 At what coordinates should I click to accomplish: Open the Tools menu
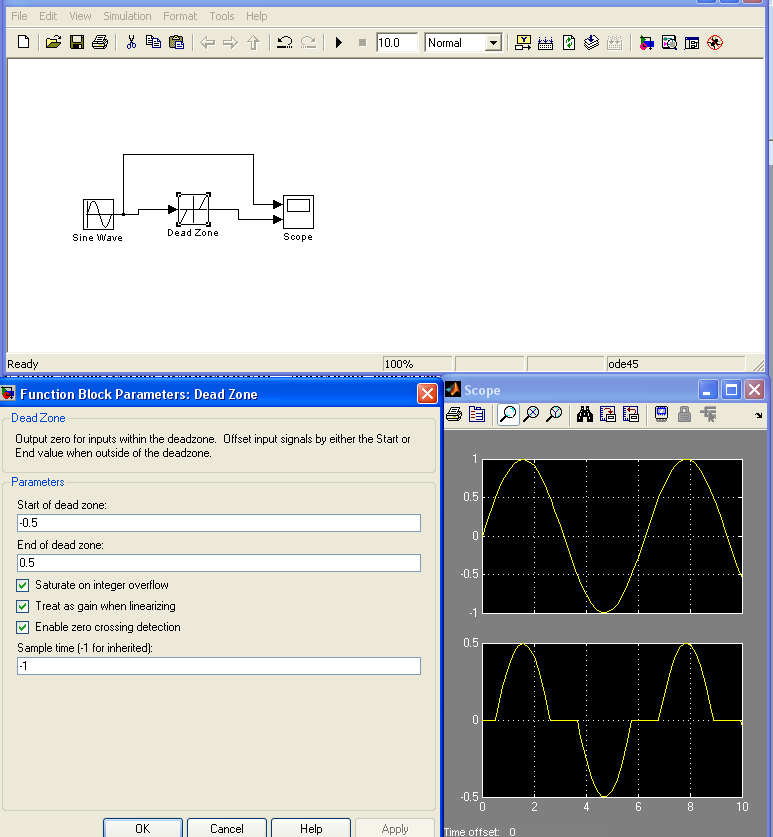[222, 16]
